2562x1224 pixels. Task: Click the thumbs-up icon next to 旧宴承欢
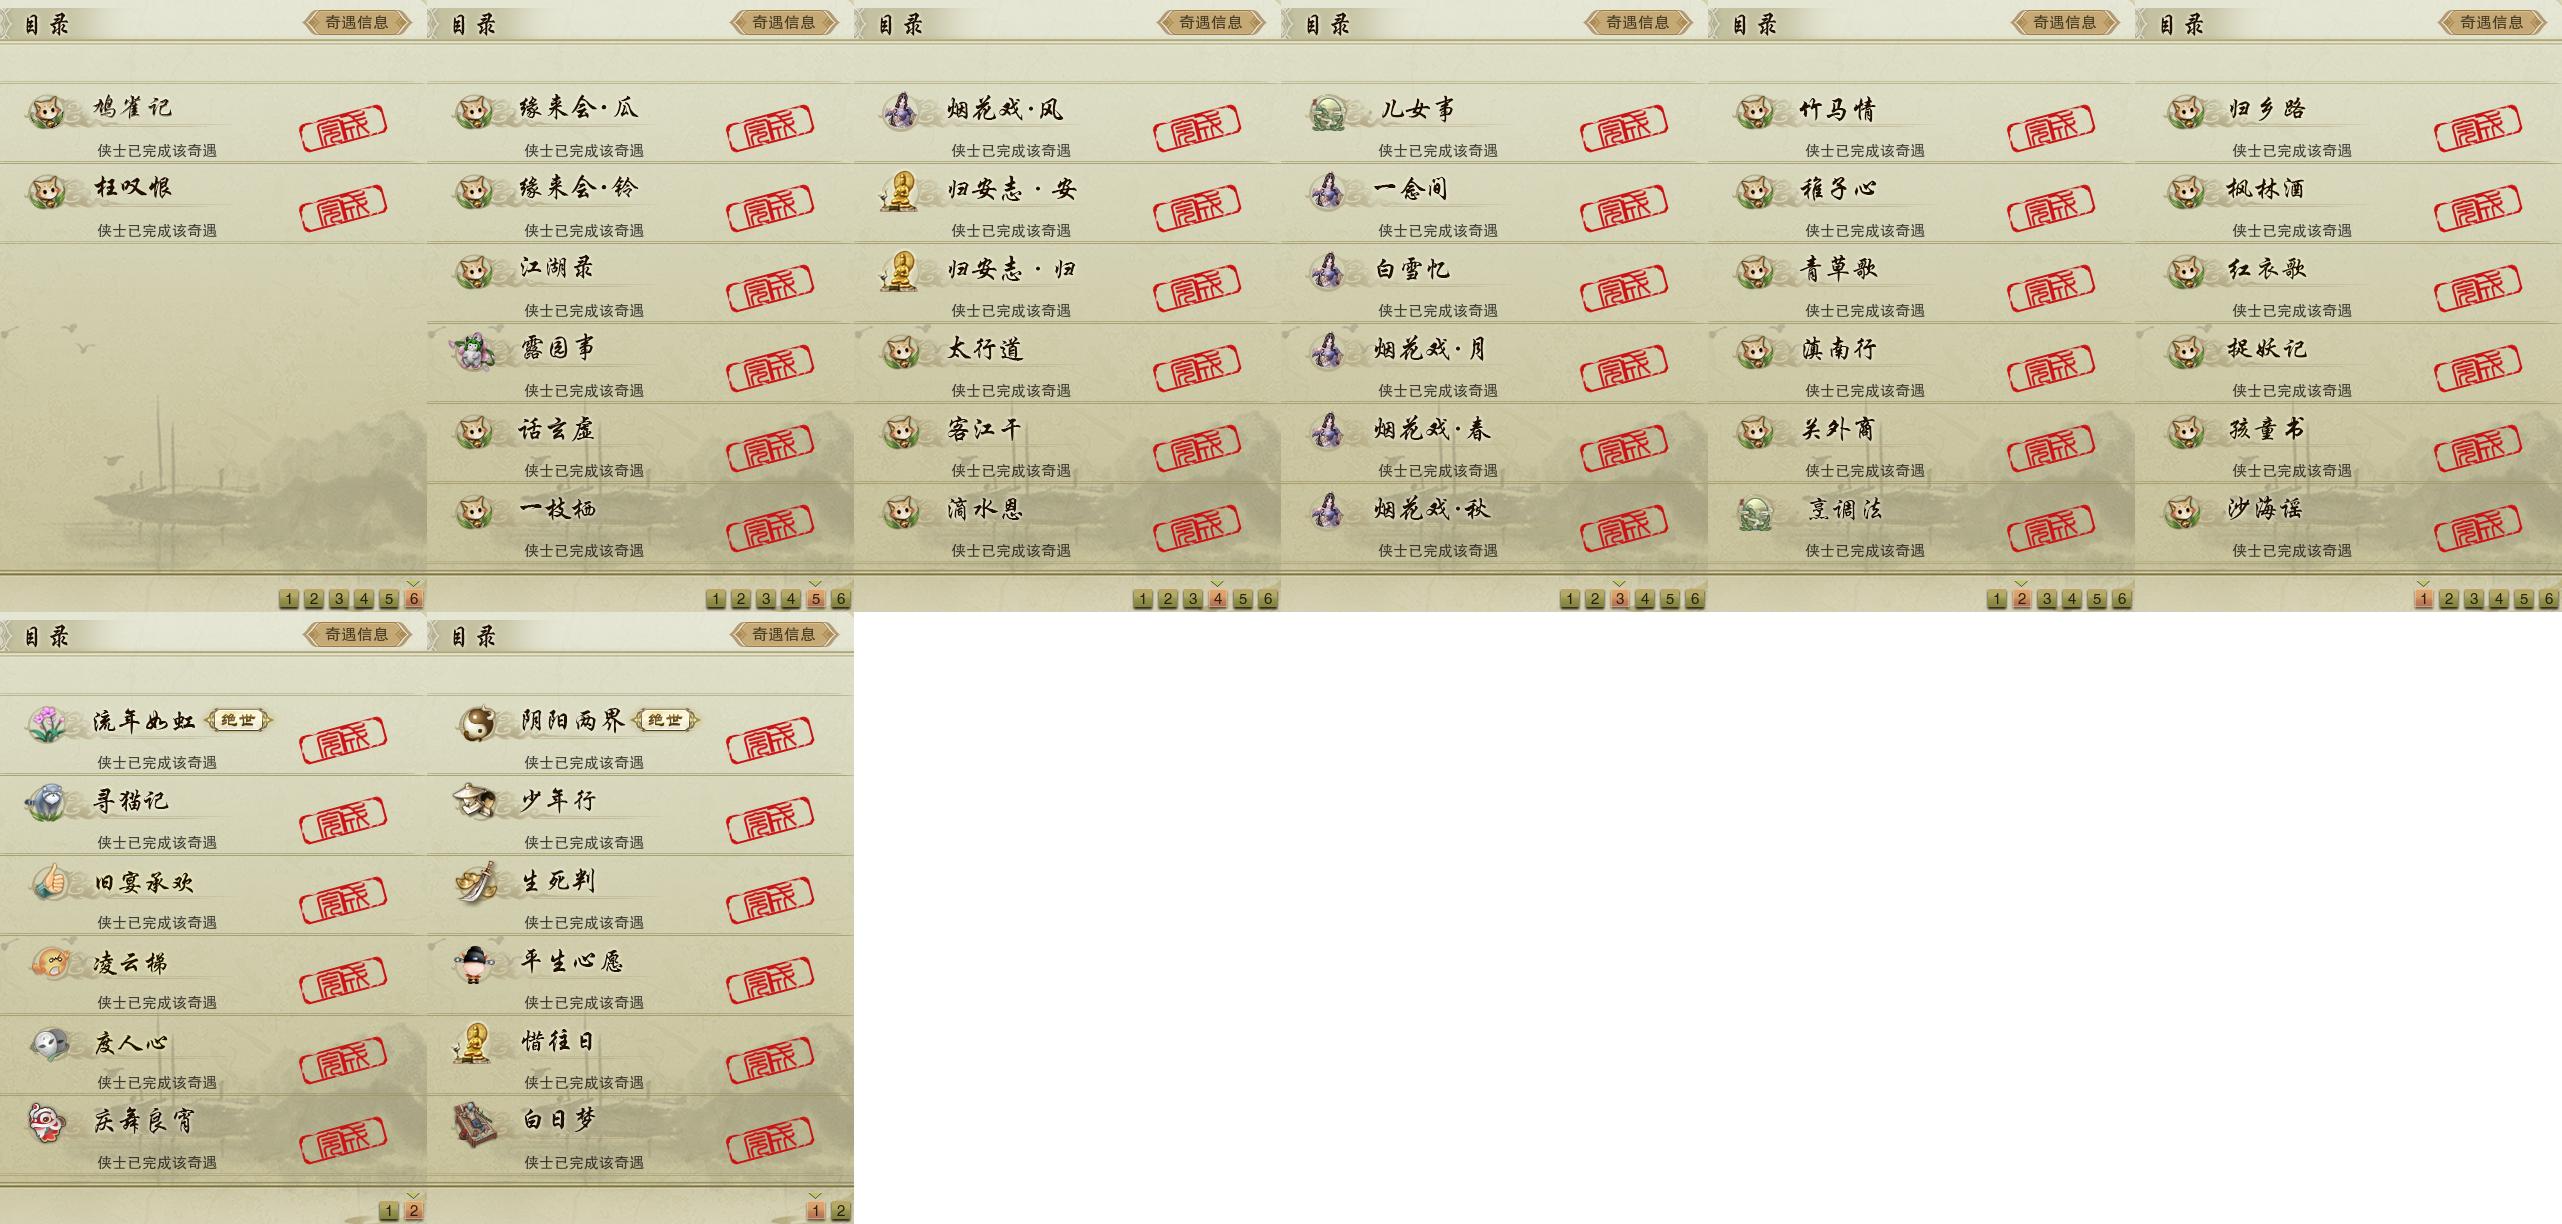coord(48,882)
